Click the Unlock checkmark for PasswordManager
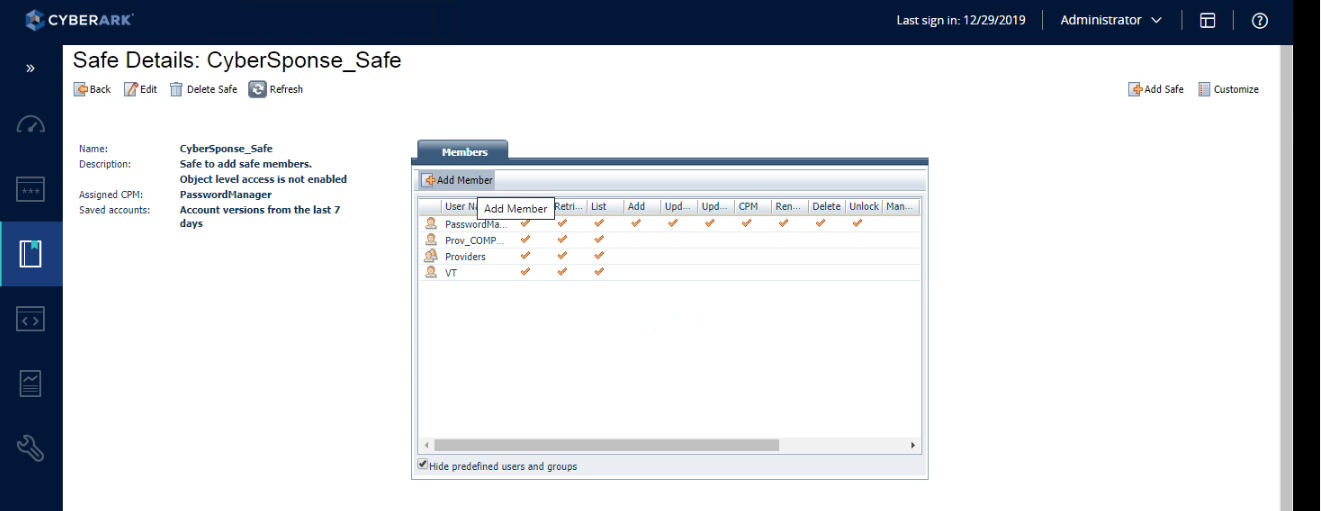1321x511 pixels. tap(857, 224)
